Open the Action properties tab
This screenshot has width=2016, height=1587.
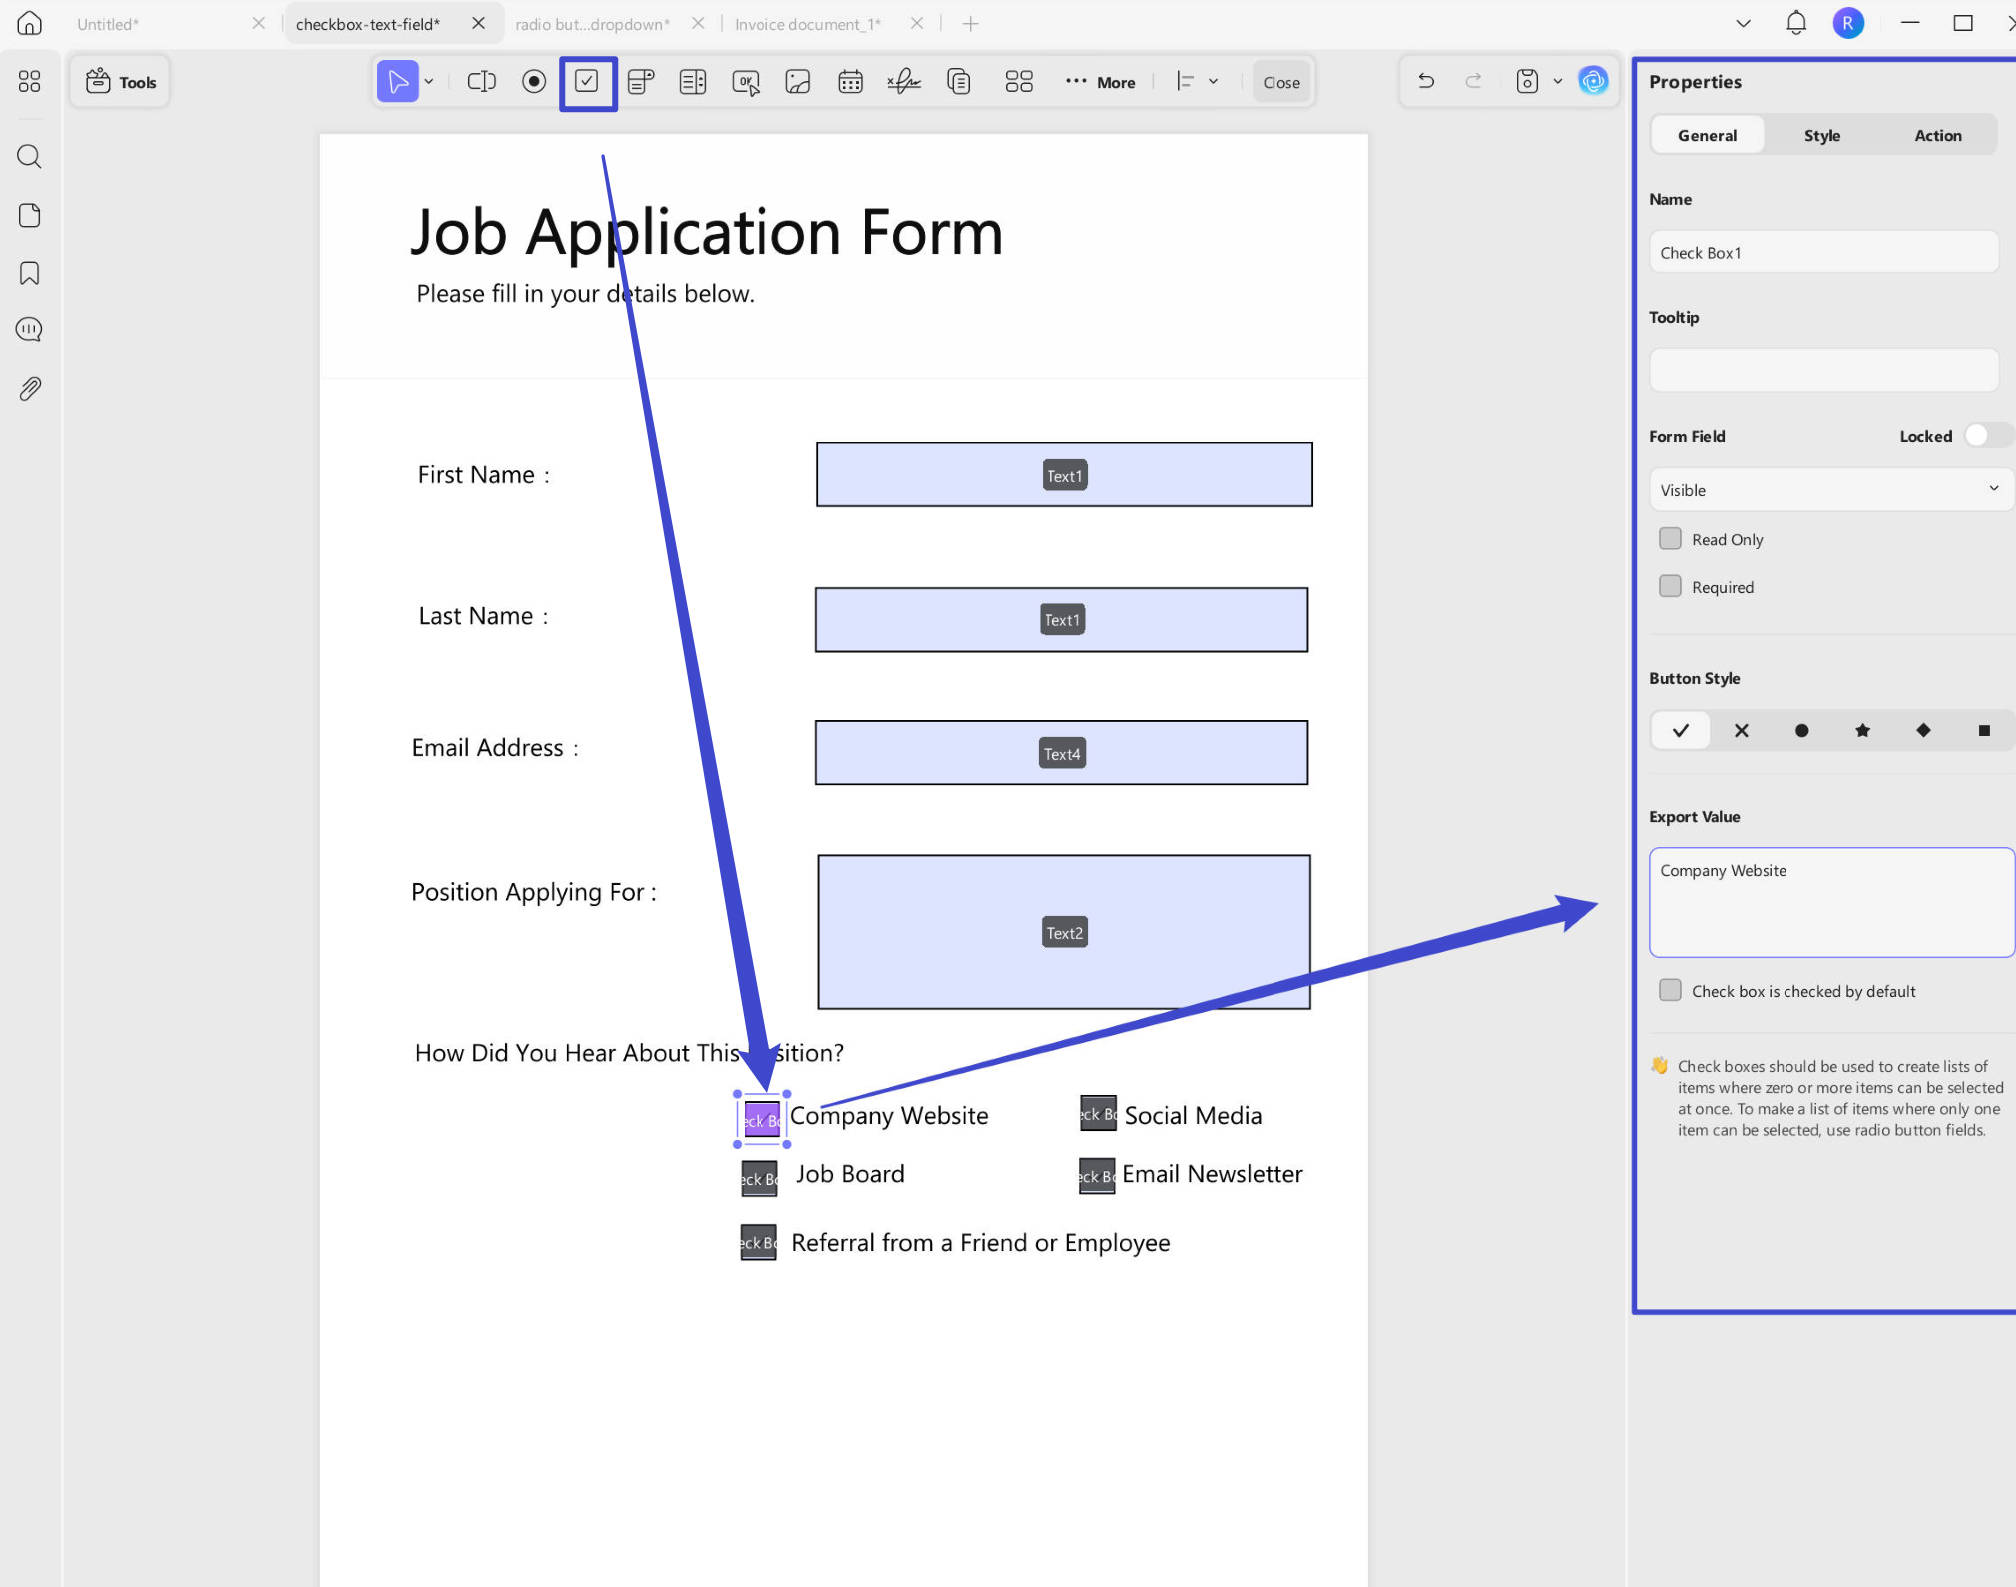tap(1937, 135)
